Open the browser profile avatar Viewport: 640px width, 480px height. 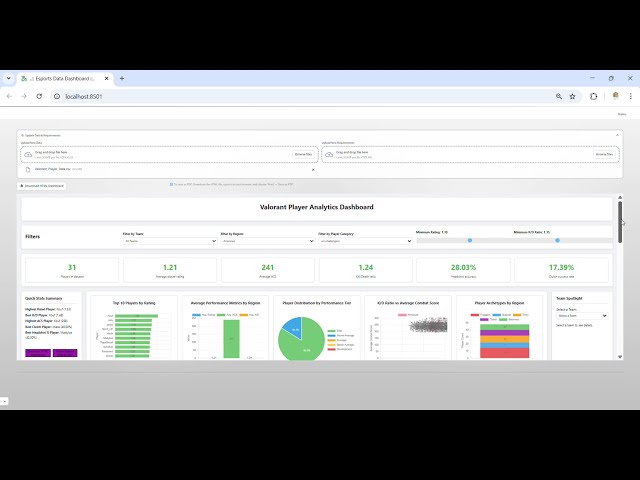pos(616,96)
